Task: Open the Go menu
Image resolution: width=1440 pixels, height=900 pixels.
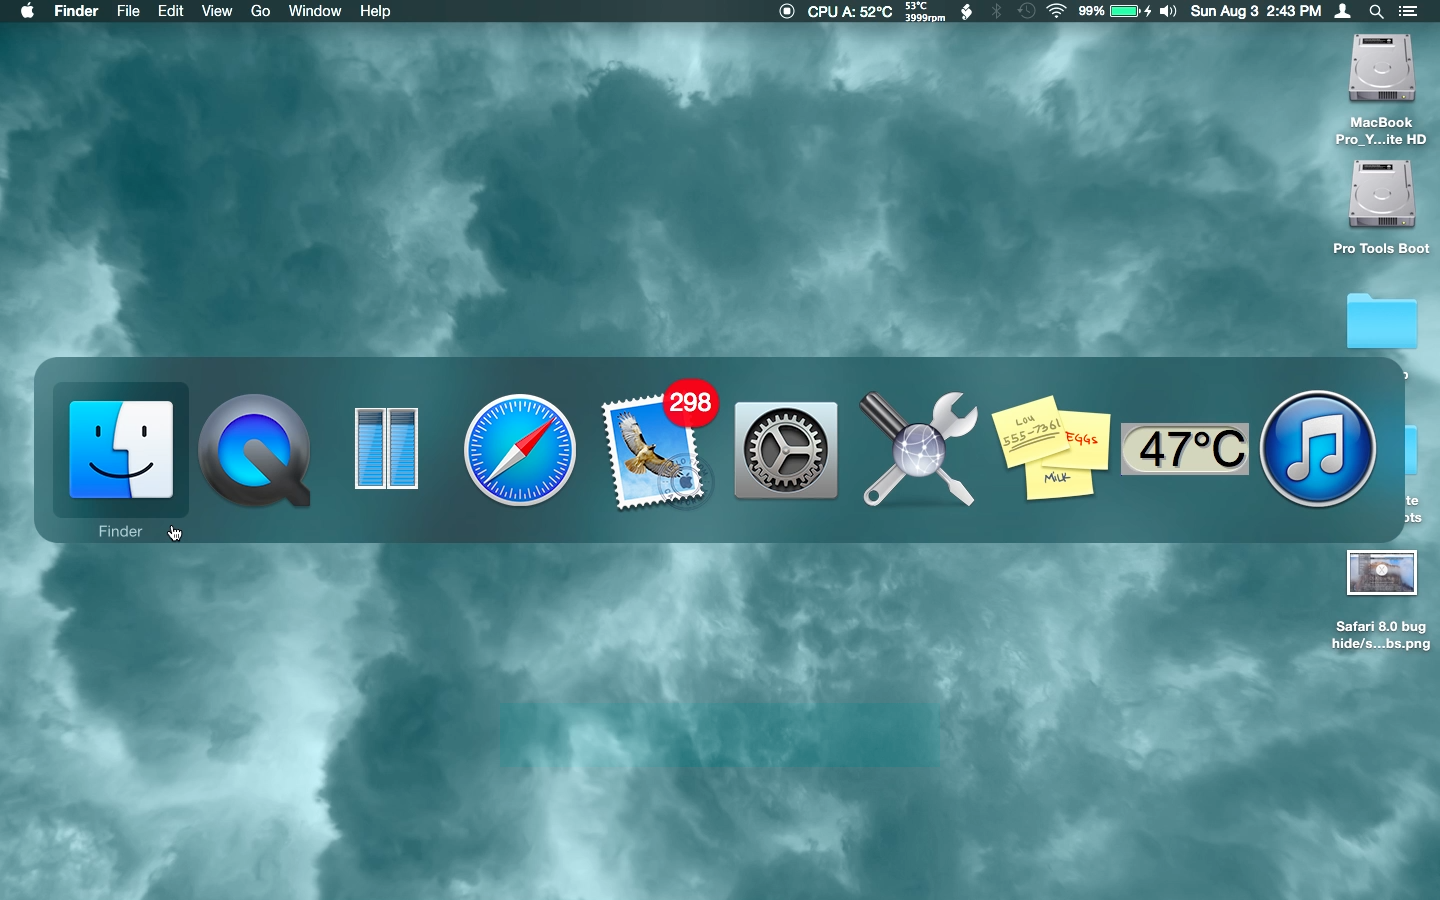Action: pos(261,11)
